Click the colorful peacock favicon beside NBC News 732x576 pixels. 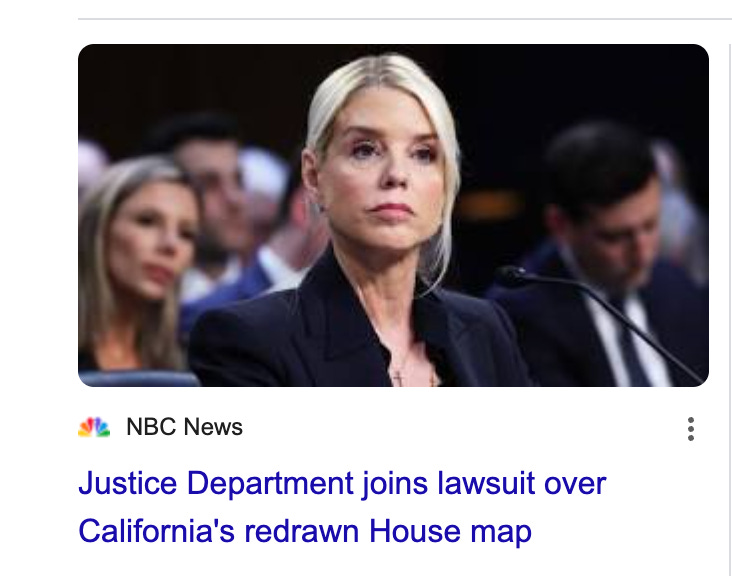pyautogui.click(x=94, y=427)
